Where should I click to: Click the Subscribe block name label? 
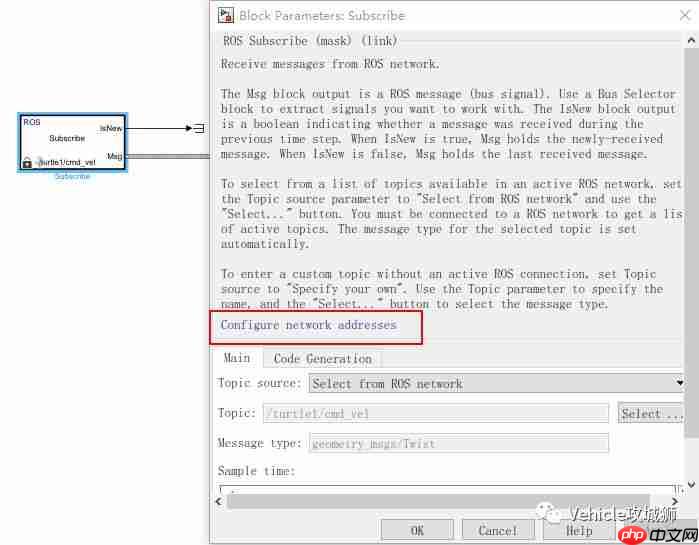72,176
